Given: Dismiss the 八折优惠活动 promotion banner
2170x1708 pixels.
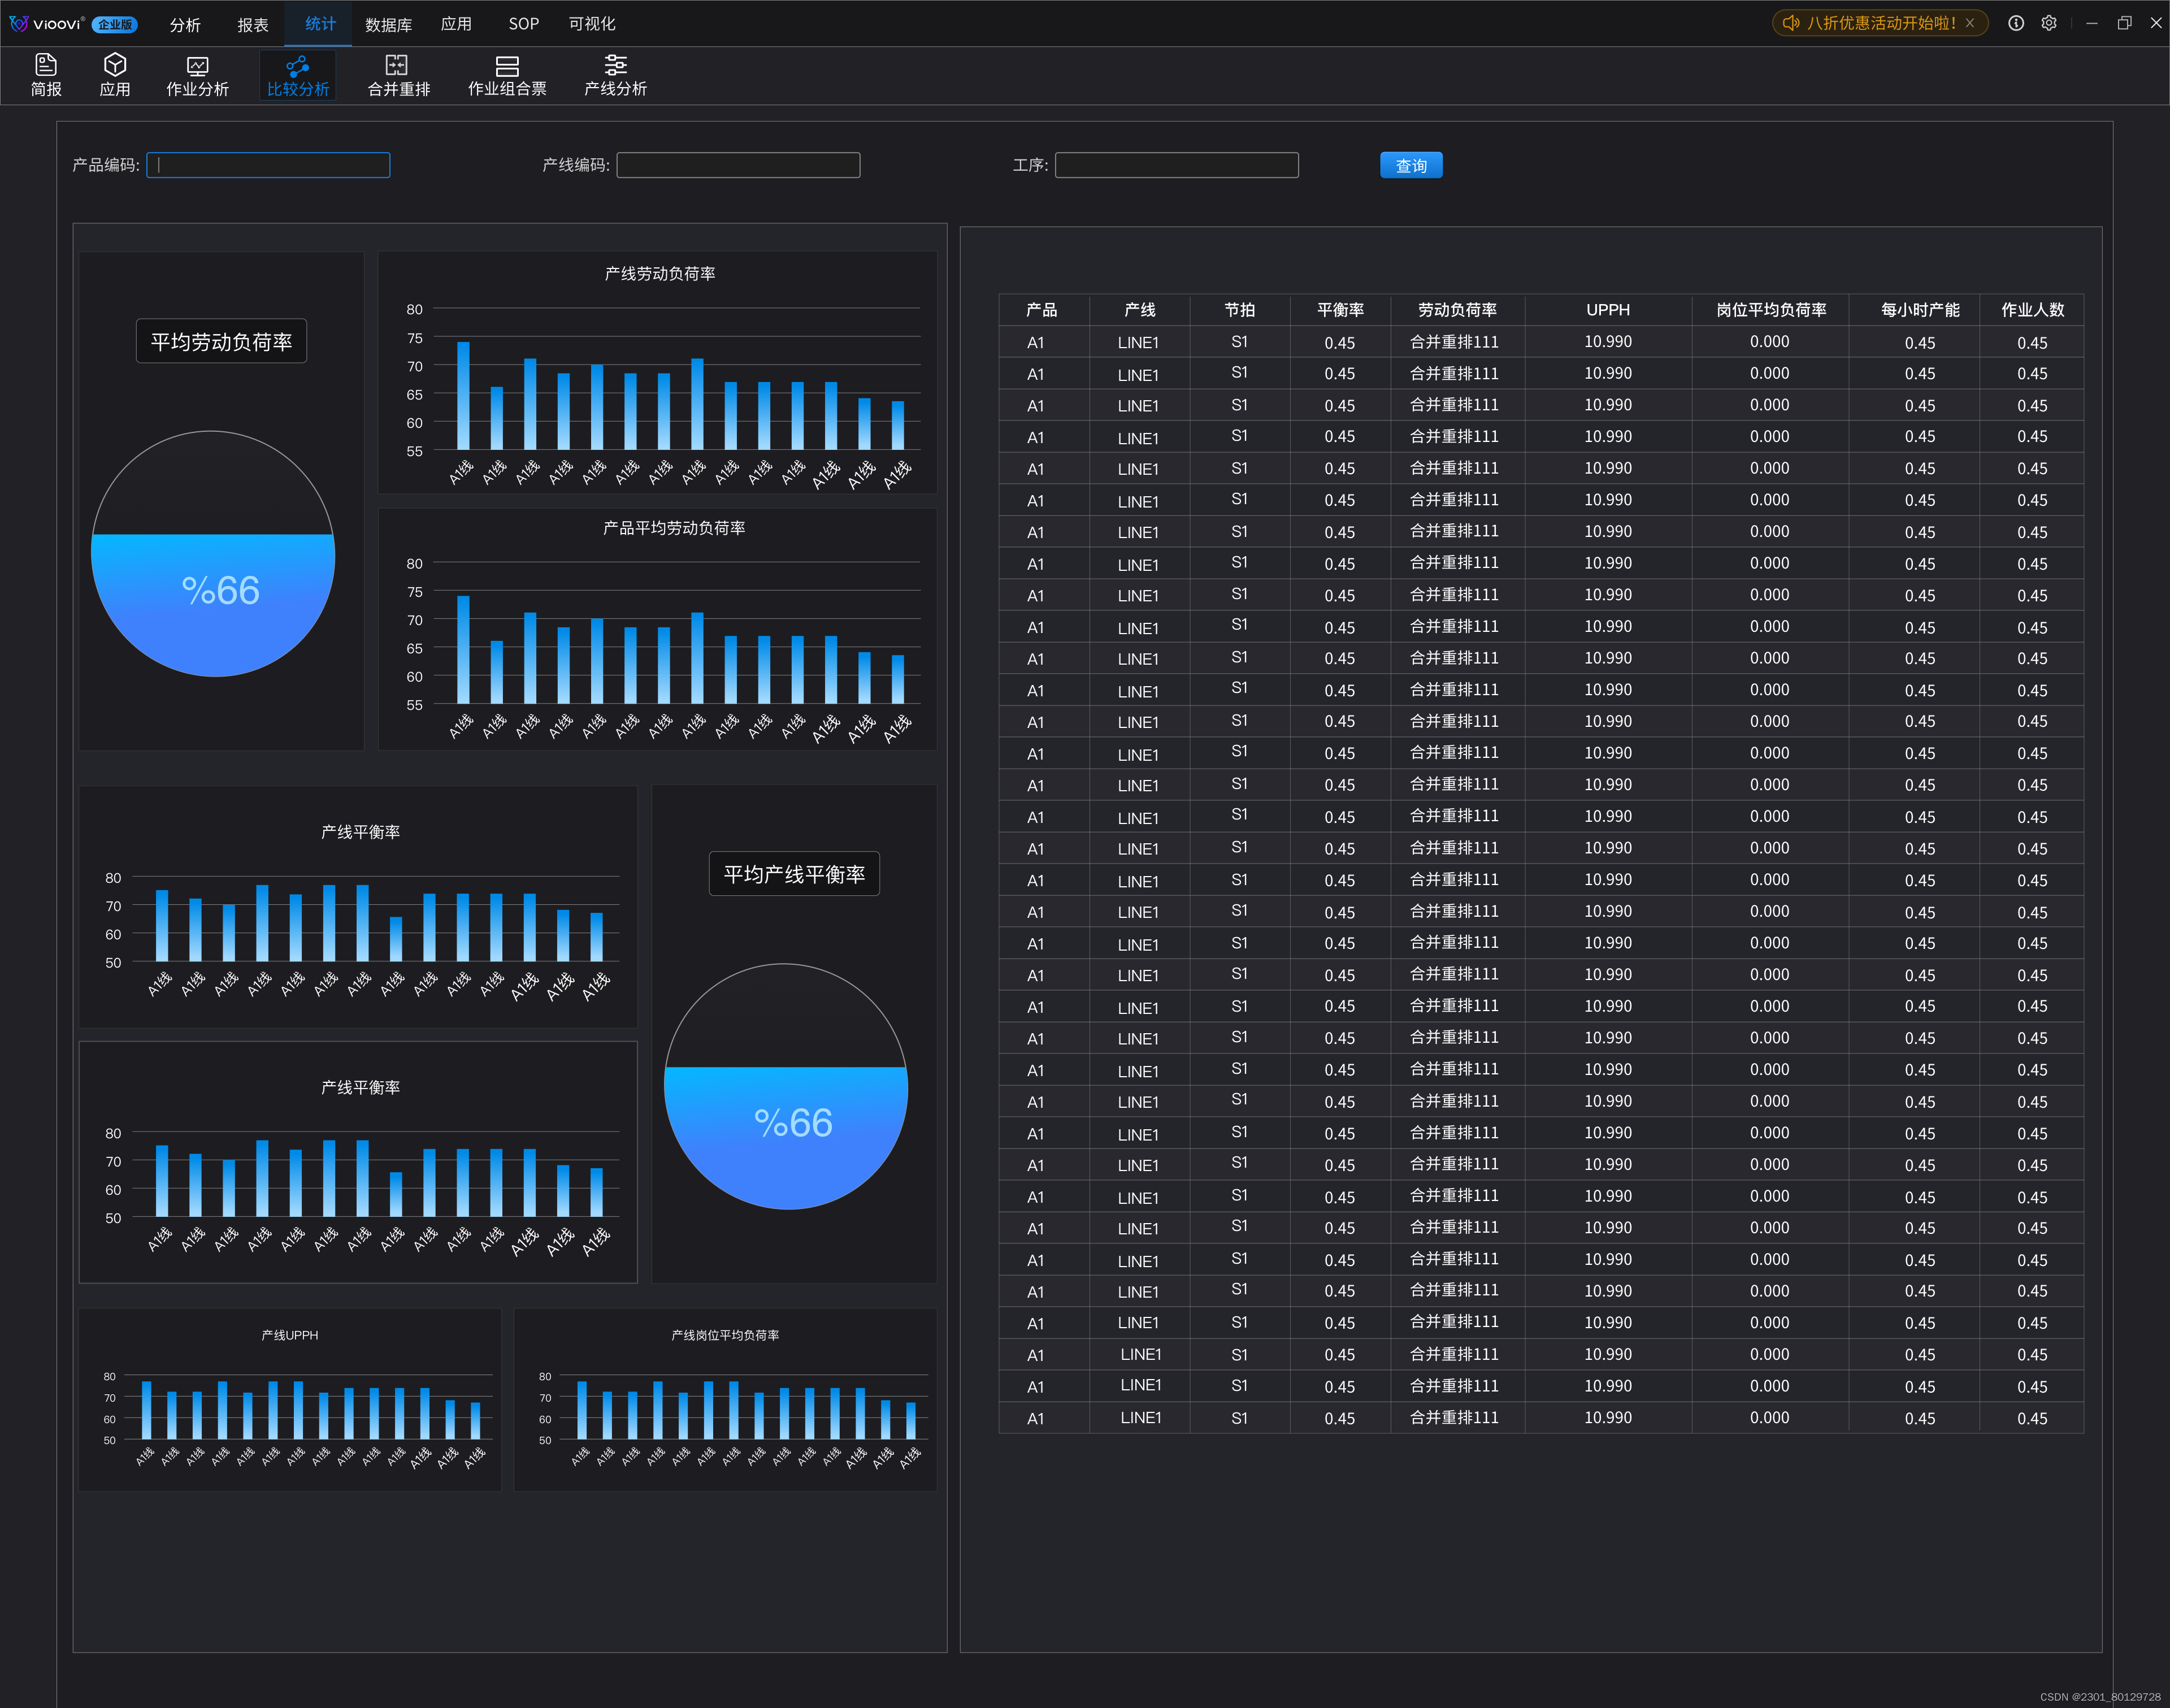Looking at the screenshot, I should [x=1970, y=23].
